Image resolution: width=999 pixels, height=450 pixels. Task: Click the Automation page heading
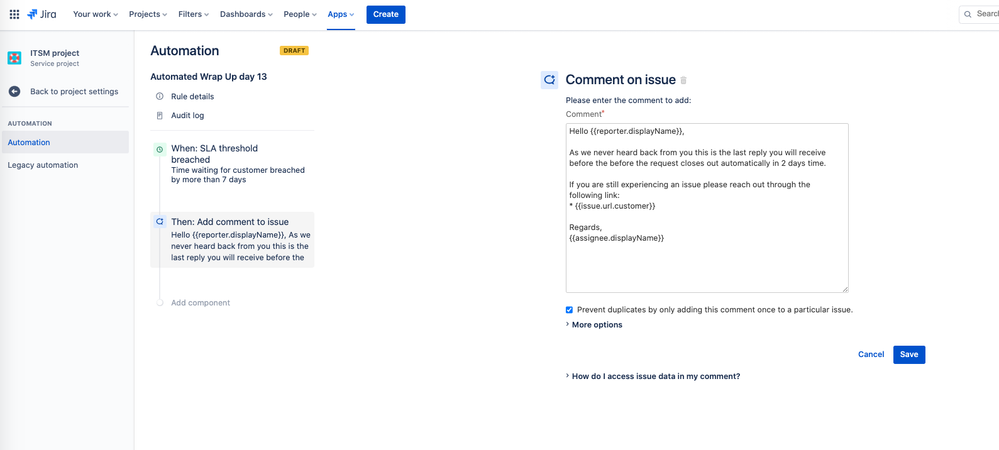[x=185, y=51]
